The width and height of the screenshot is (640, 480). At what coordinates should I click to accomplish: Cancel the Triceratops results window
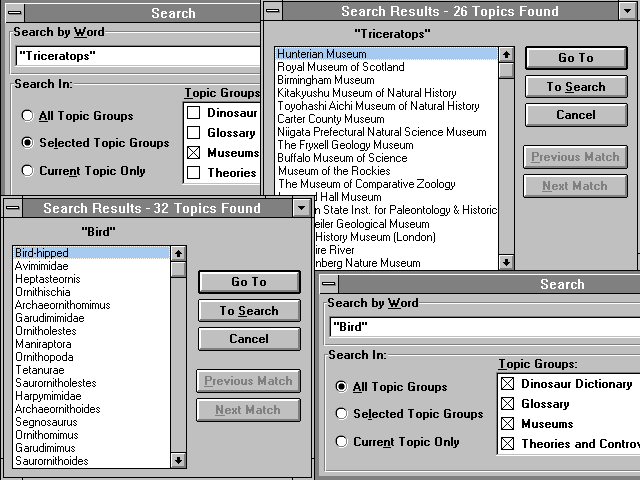[576, 115]
